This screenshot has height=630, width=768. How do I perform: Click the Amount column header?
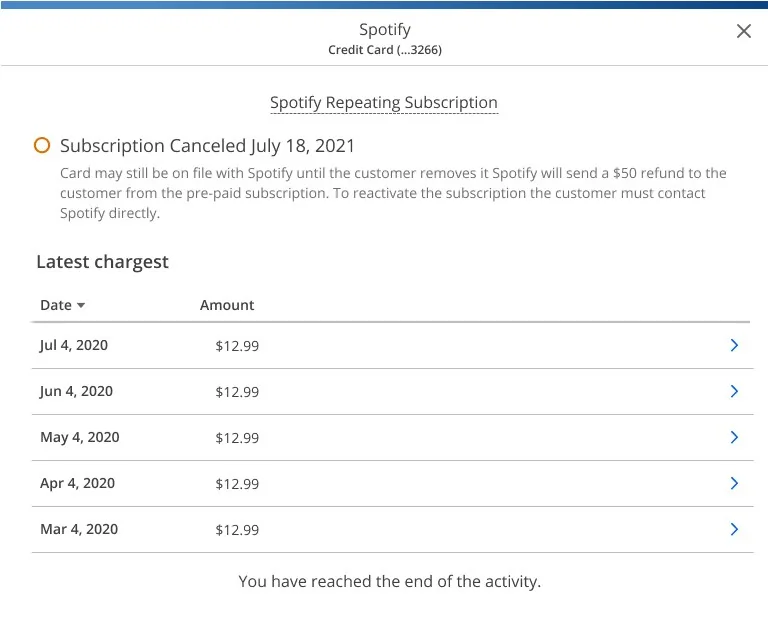[x=227, y=305]
